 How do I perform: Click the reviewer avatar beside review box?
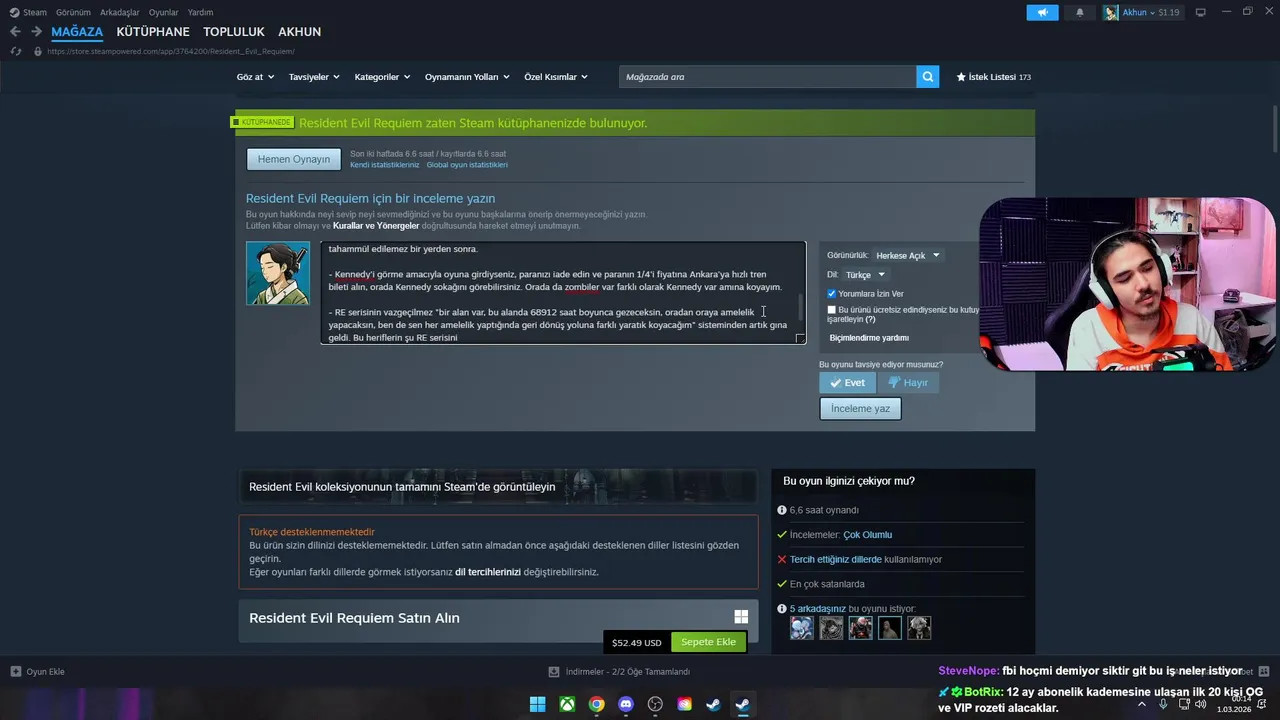click(278, 273)
